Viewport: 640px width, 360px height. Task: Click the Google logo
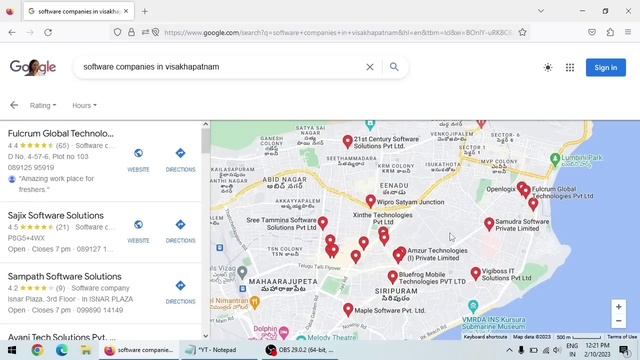tap(33, 67)
